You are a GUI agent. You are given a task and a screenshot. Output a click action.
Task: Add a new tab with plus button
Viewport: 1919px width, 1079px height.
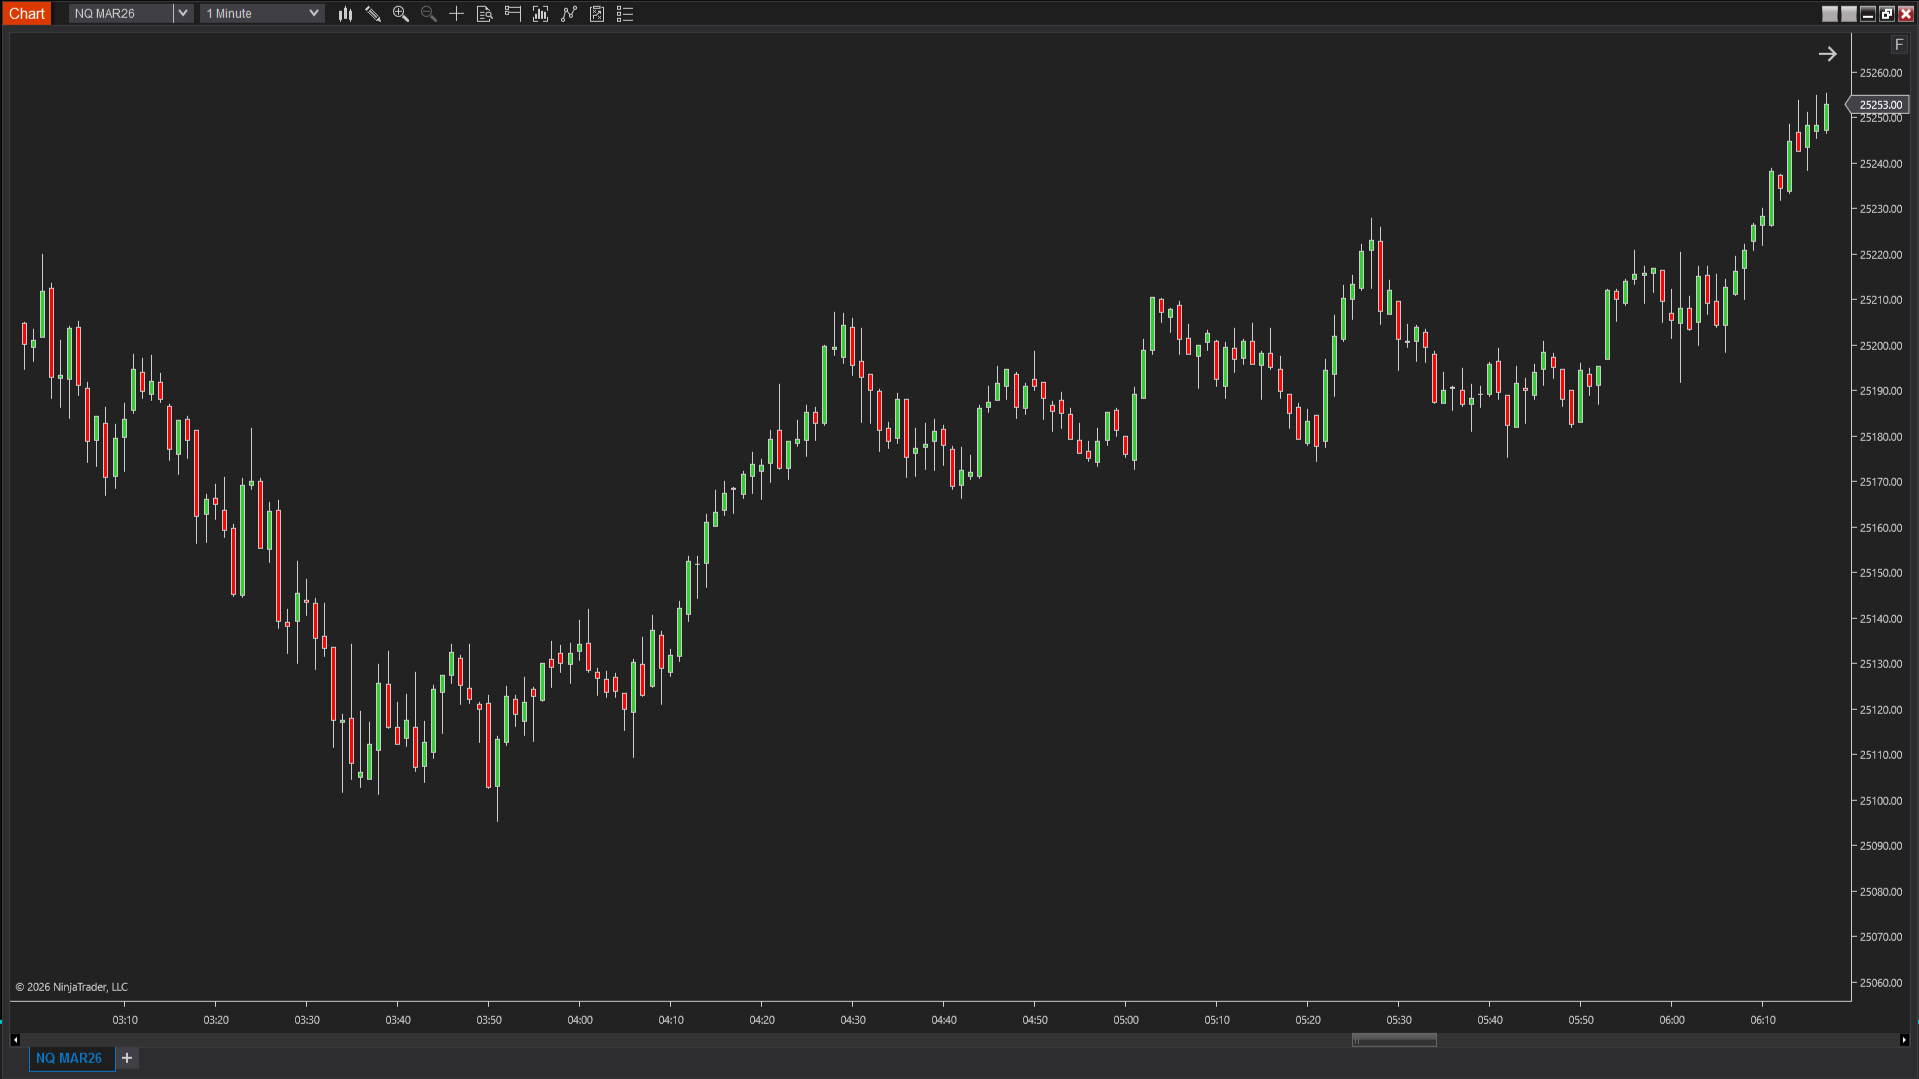pos(127,1058)
